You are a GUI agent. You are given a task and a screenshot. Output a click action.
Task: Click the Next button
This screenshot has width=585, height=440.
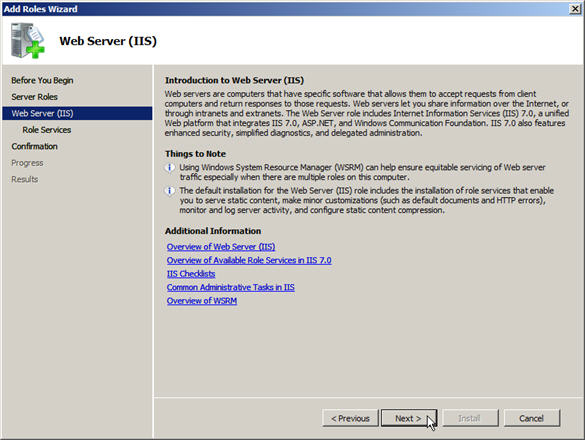[409, 418]
